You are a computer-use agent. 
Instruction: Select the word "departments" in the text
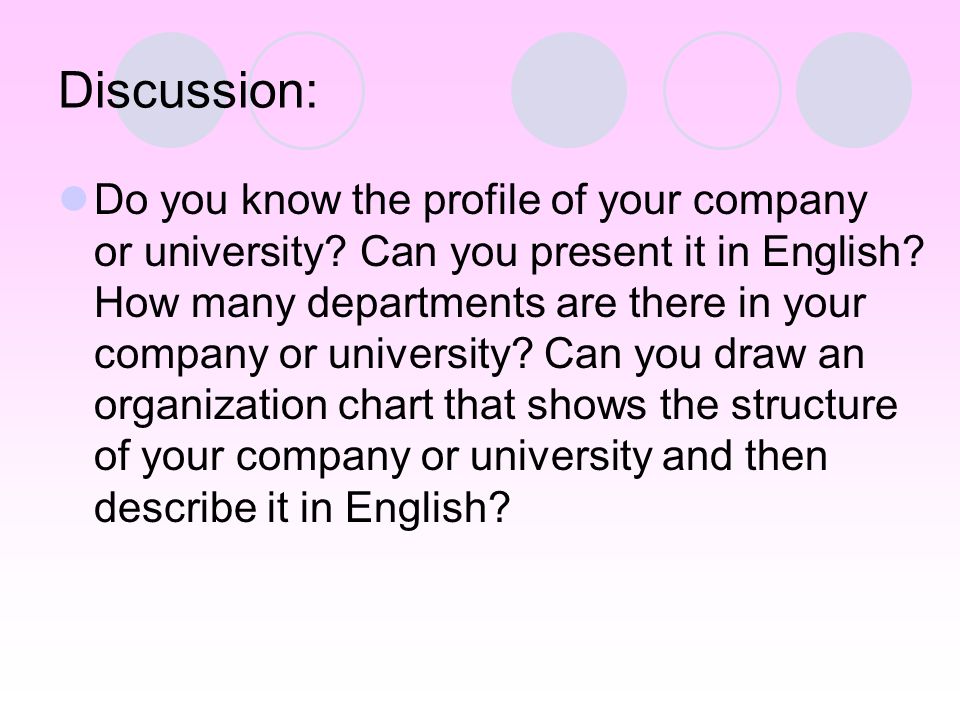(426, 304)
